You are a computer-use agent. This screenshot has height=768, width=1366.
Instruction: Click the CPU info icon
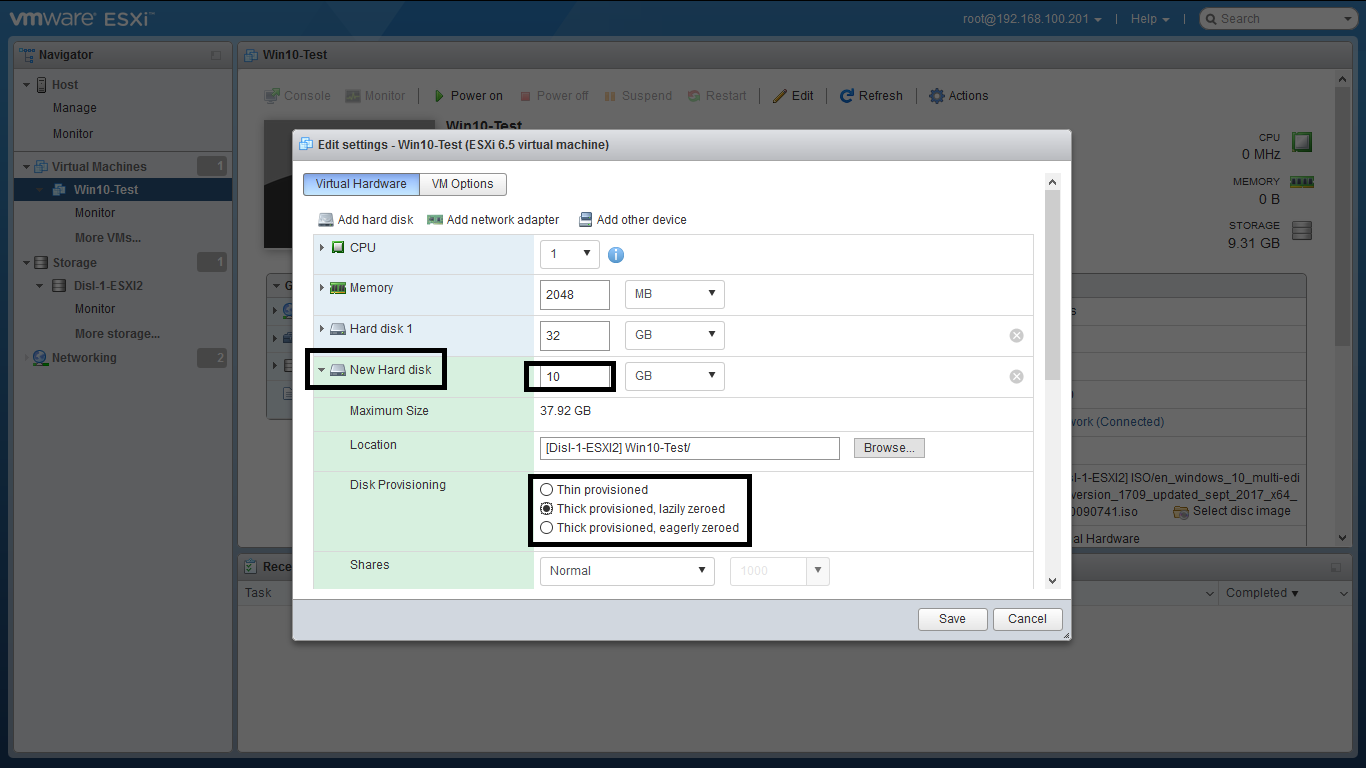(616, 255)
